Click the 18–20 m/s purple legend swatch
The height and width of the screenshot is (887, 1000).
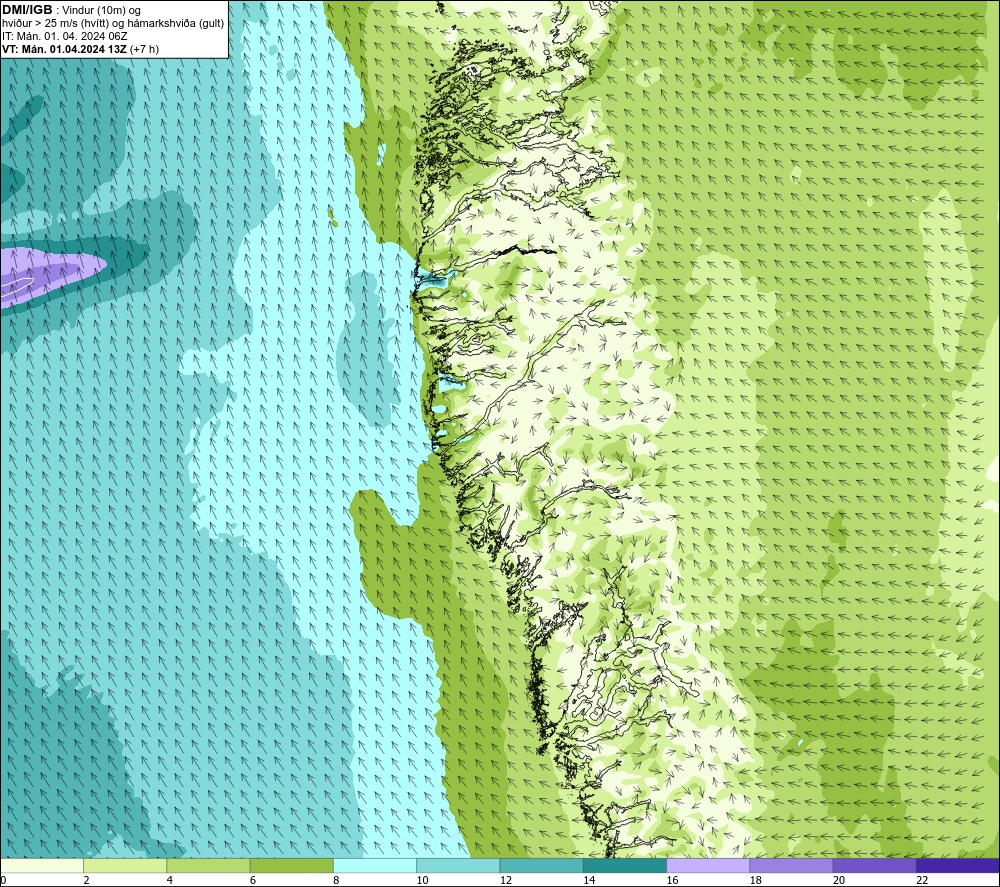791,866
